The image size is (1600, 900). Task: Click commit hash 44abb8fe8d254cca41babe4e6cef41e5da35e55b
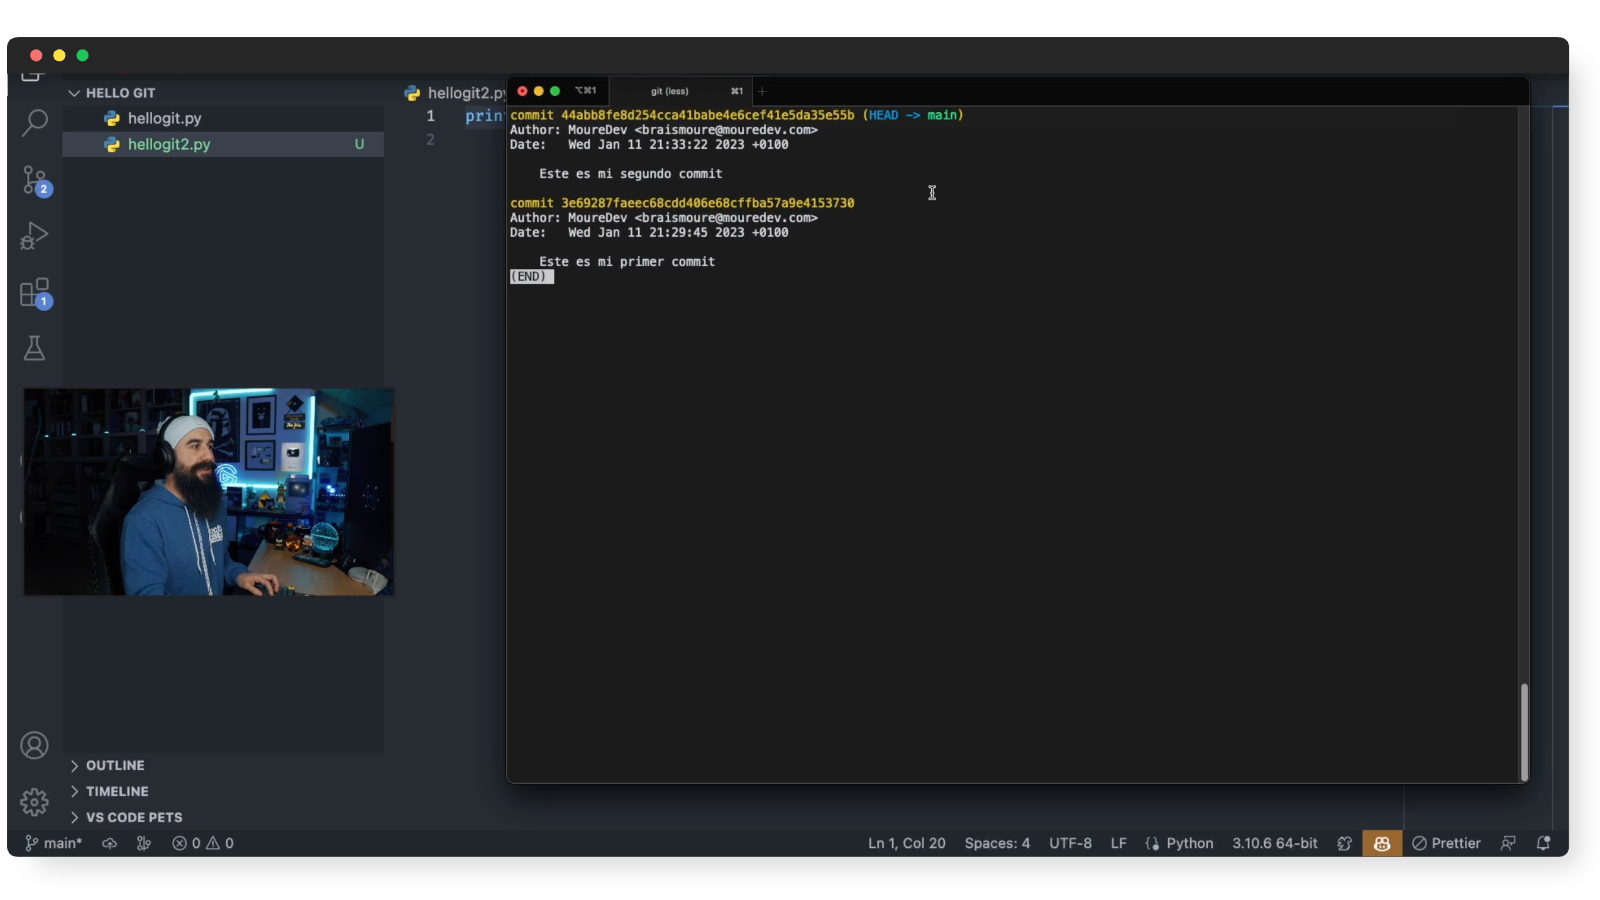coord(707,115)
